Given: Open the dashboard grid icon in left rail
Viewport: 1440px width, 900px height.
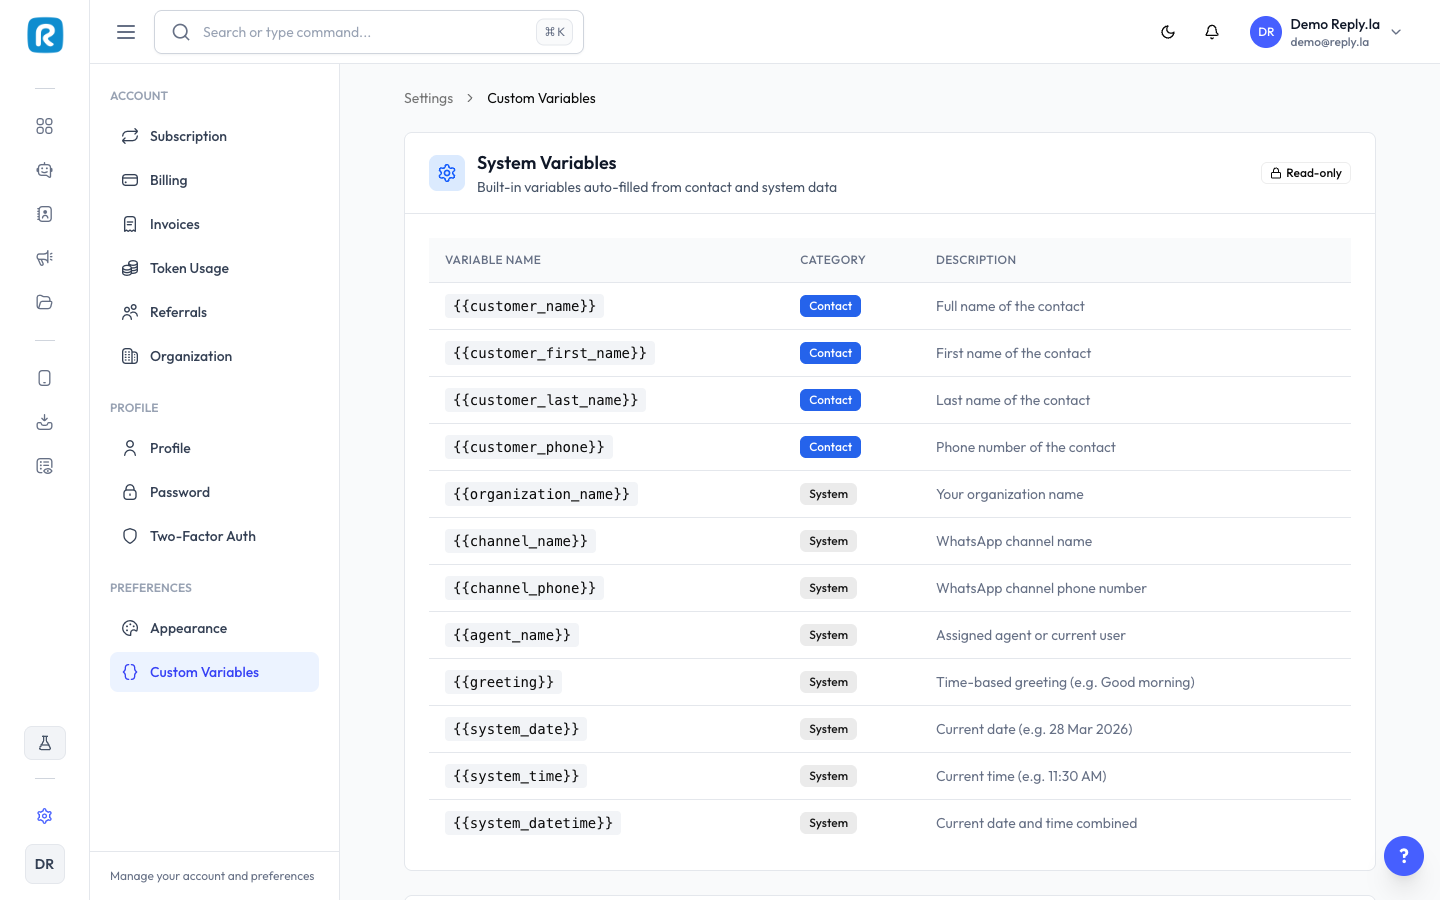Looking at the screenshot, I should click(44, 126).
